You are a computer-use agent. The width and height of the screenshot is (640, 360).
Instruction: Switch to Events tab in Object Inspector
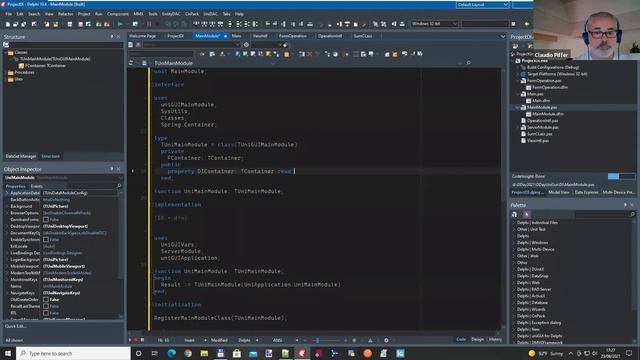[37, 186]
